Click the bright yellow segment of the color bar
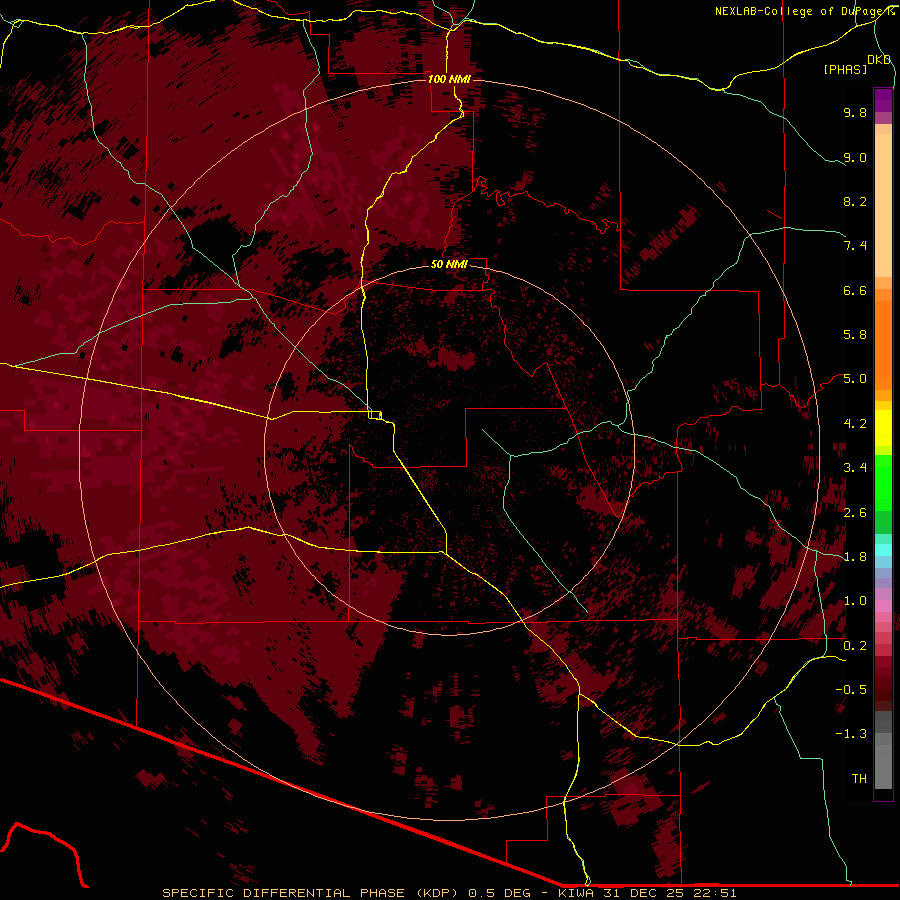Viewport: 900px width, 900px height. point(883,428)
